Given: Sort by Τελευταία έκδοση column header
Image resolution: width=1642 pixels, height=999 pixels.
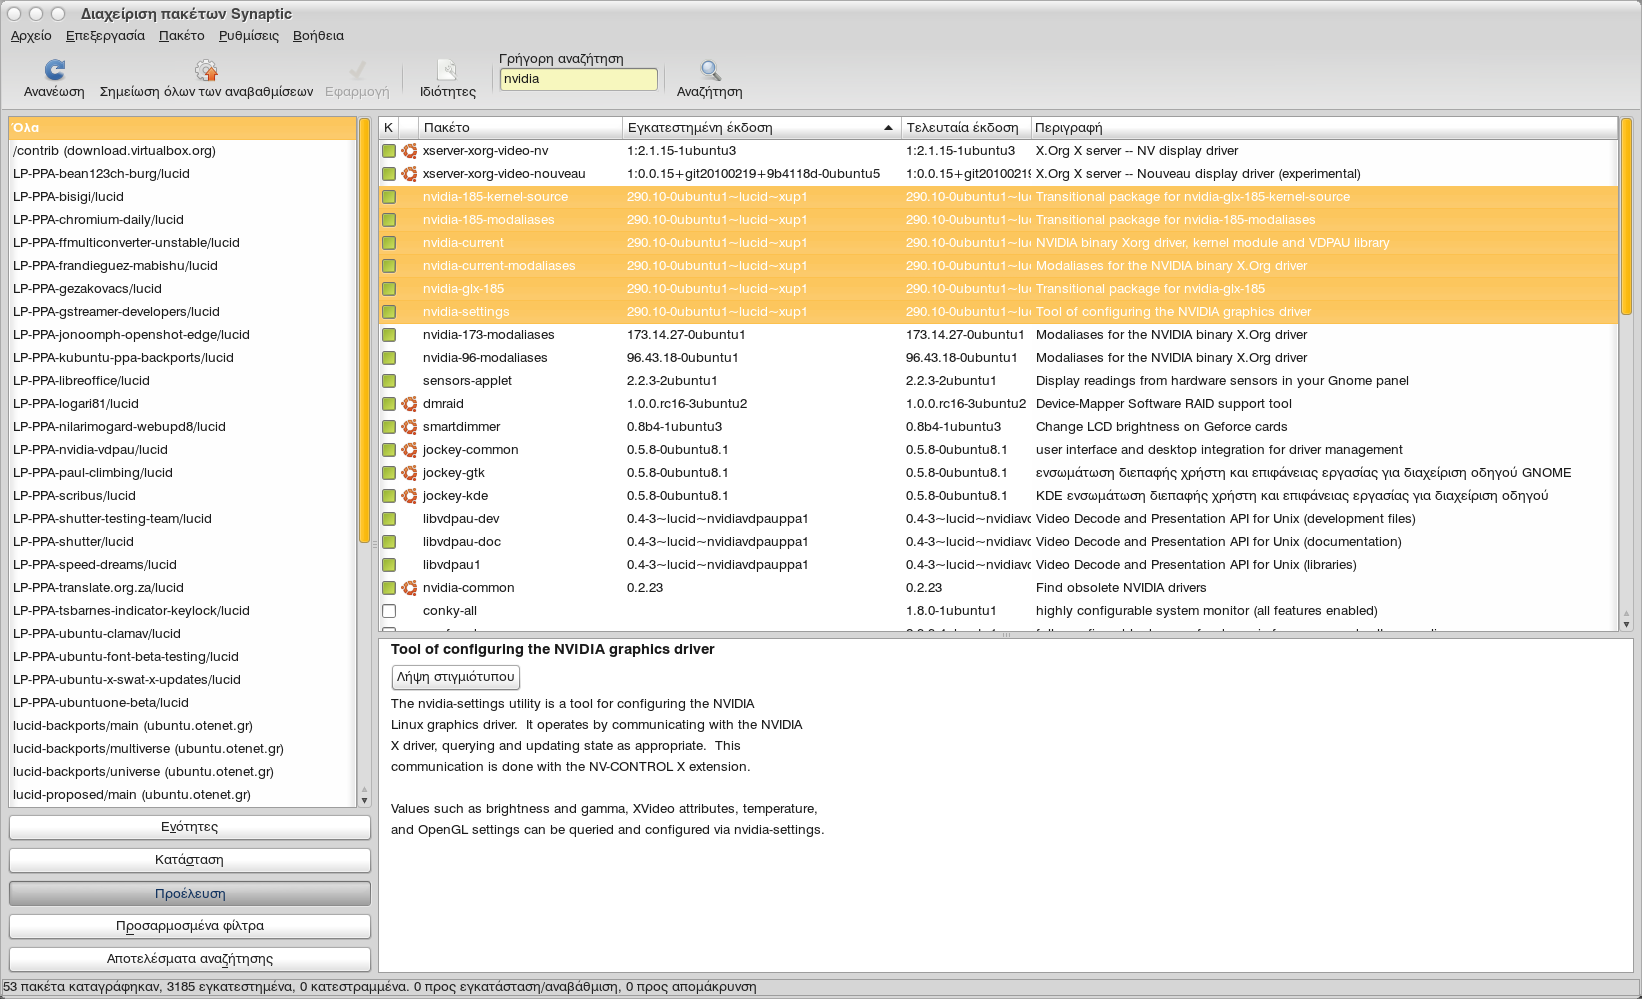Looking at the screenshot, I should [x=966, y=128].
